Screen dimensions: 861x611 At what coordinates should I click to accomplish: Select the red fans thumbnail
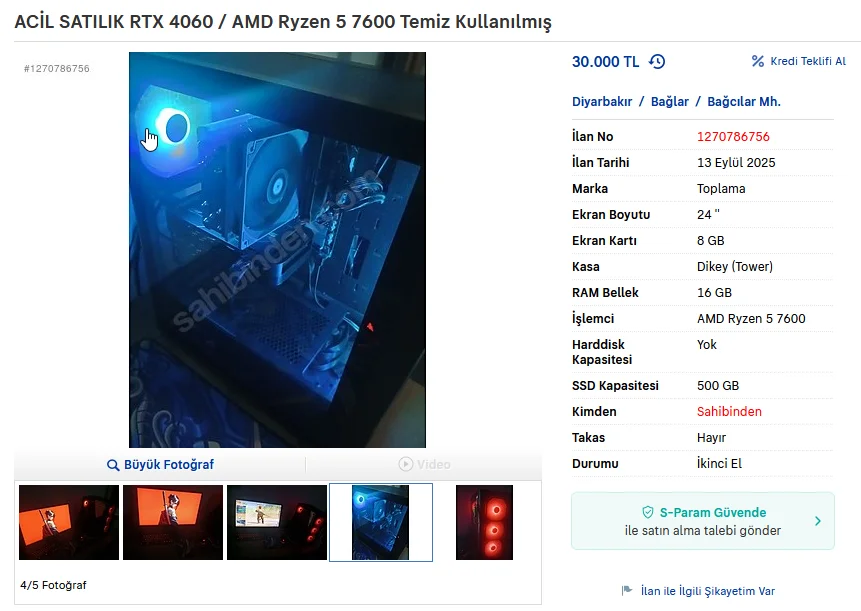(x=484, y=522)
